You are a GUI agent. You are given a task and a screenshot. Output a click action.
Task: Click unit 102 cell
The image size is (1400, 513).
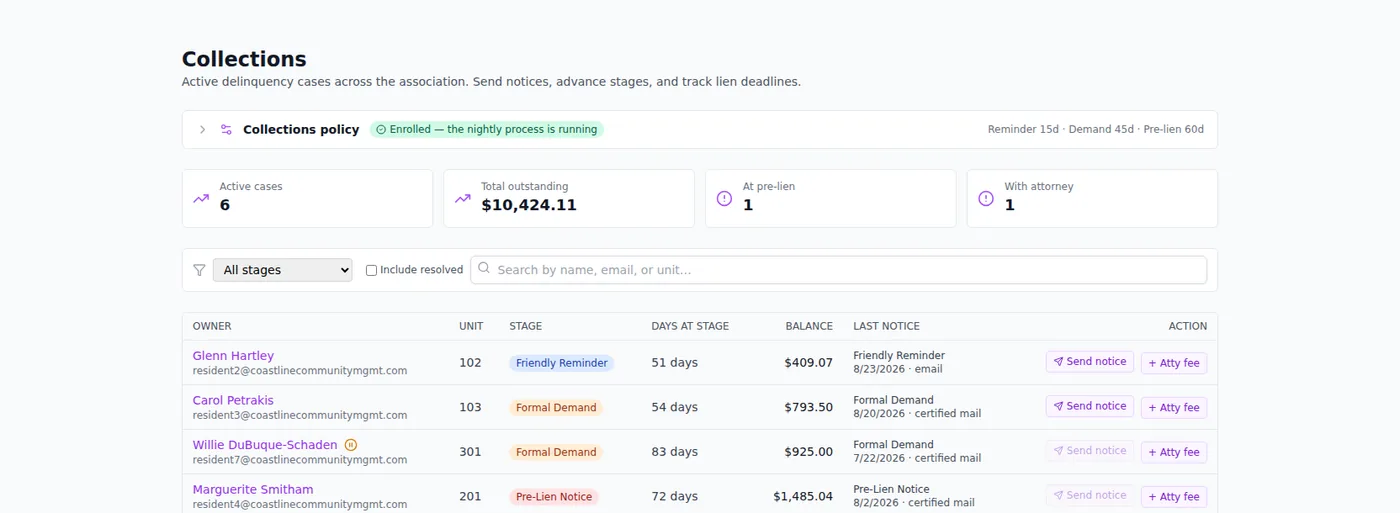[x=470, y=363]
